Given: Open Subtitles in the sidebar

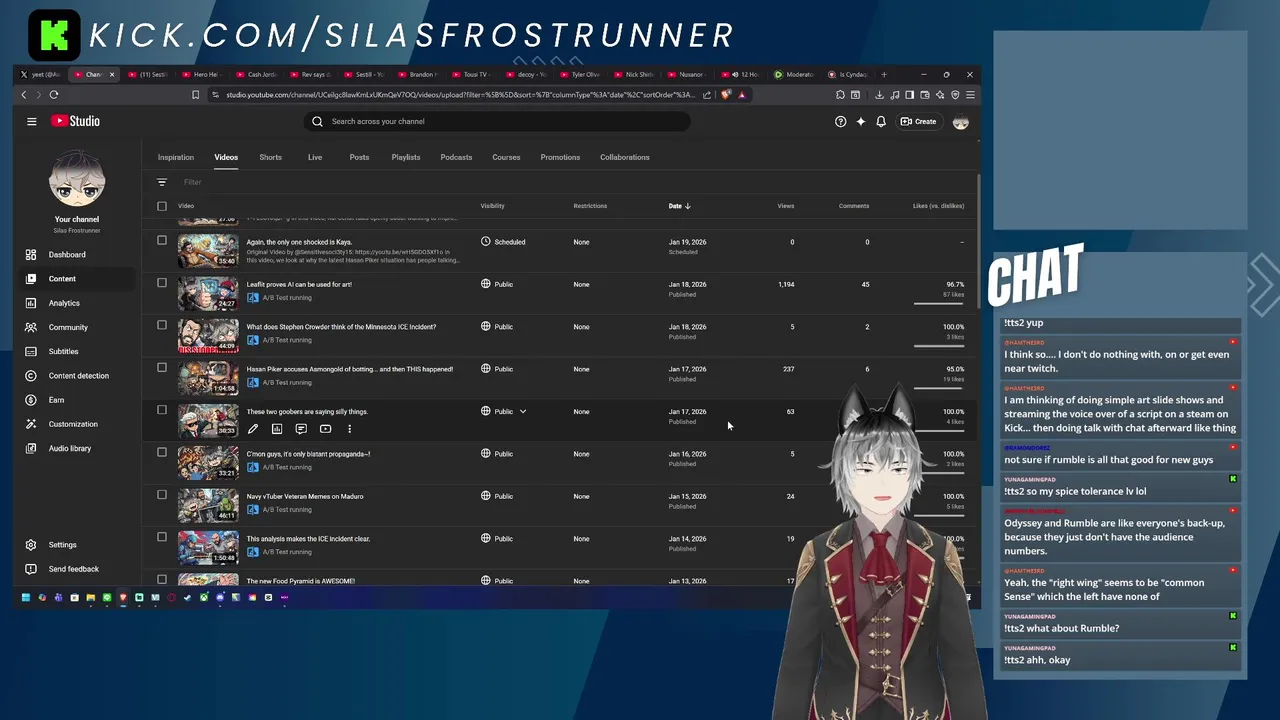Looking at the screenshot, I should click(63, 352).
